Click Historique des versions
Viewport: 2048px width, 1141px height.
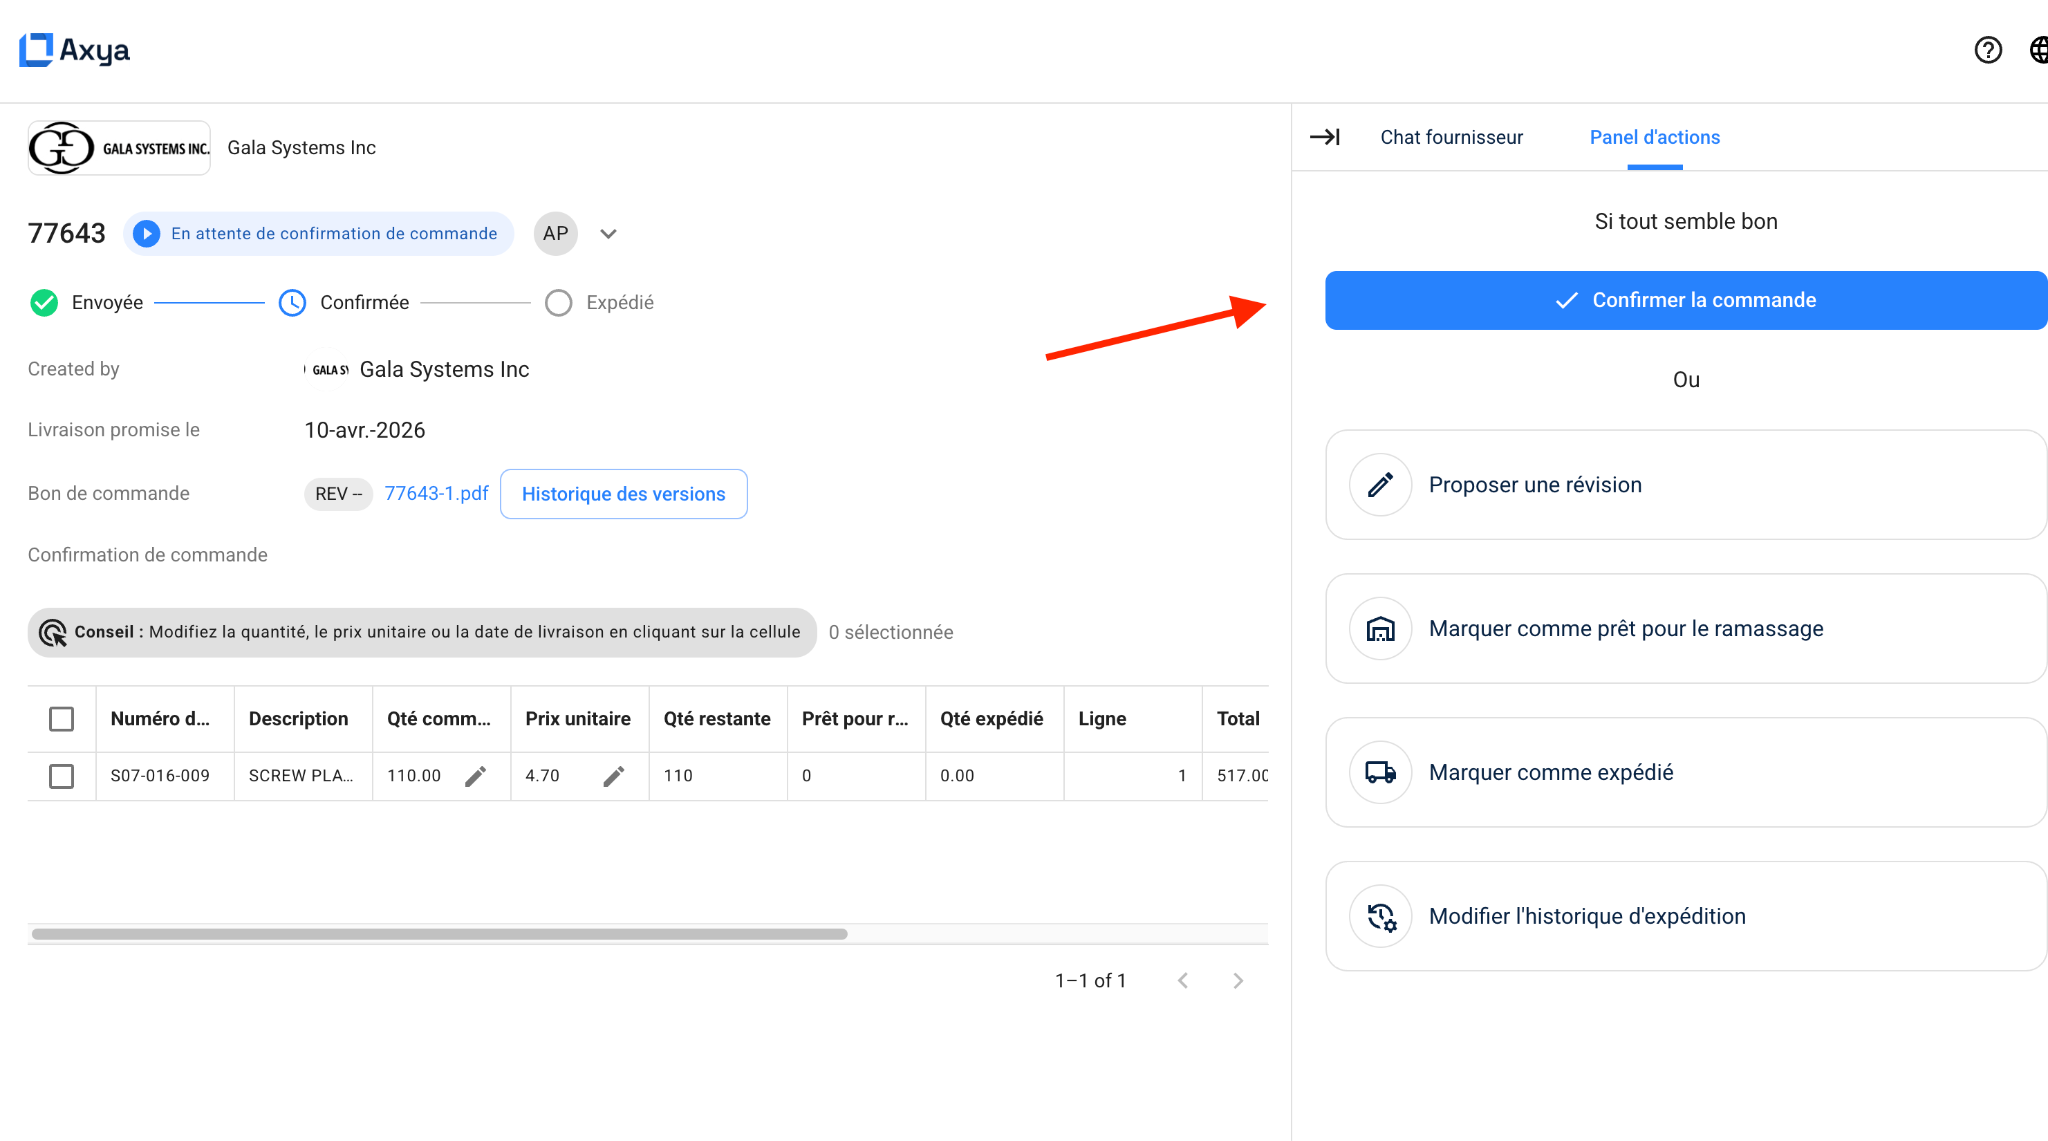tap(623, 493)
